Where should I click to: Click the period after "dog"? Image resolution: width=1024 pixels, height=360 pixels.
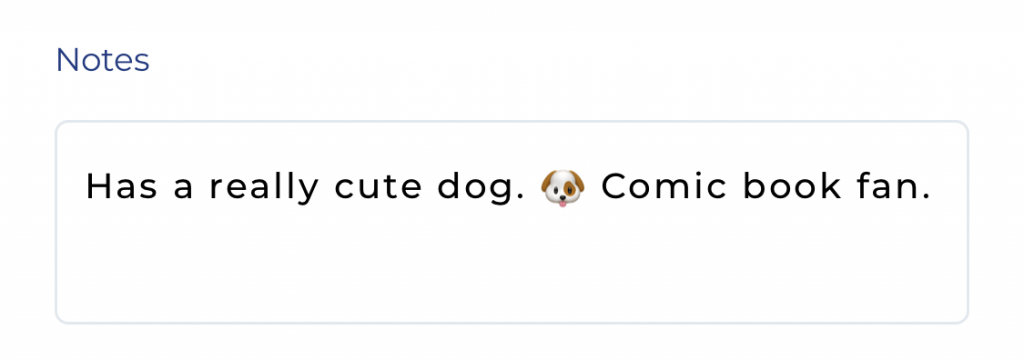click(521, 199)
